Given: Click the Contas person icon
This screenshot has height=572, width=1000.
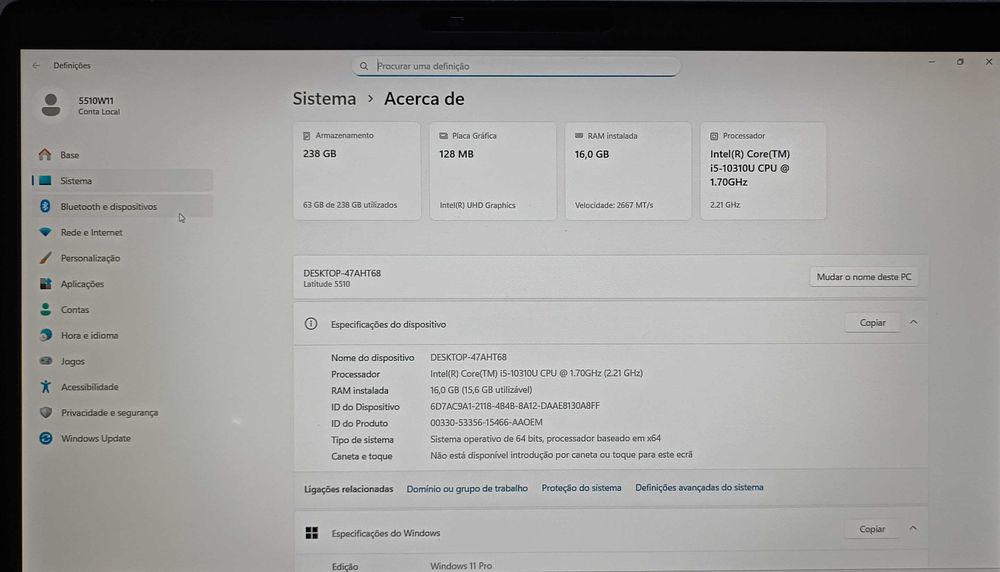Looking at the screenshot, I should point(45,309).
